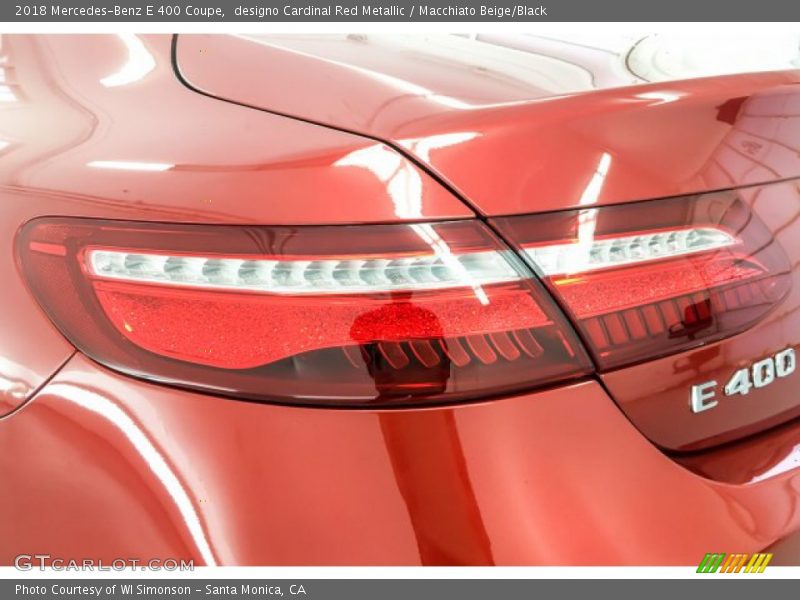Click the car tail light photo

[400, 300]
